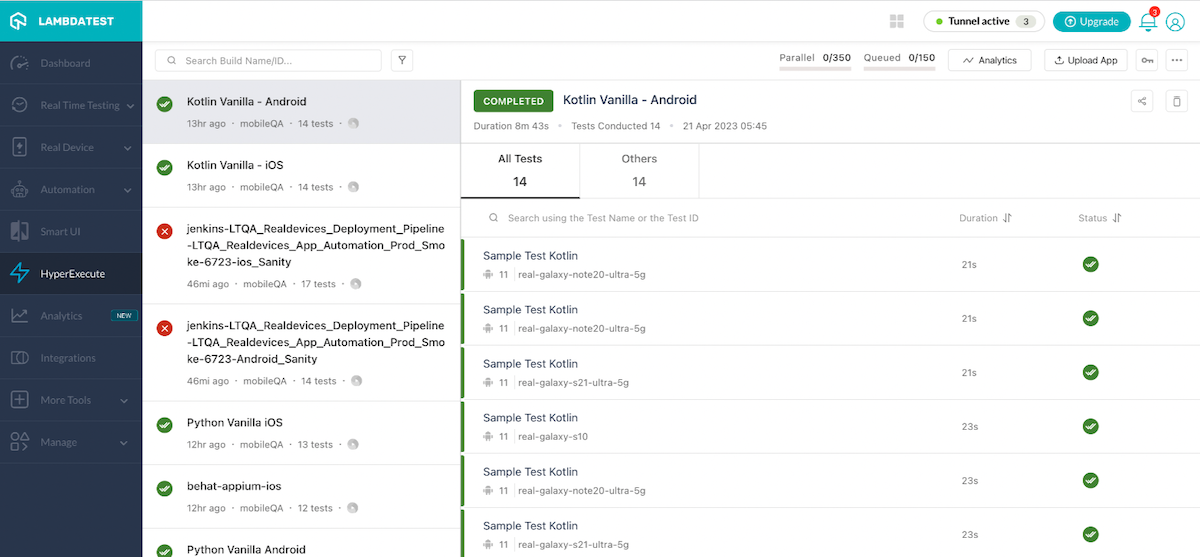Click the Analytics button in toolbar

989,61
